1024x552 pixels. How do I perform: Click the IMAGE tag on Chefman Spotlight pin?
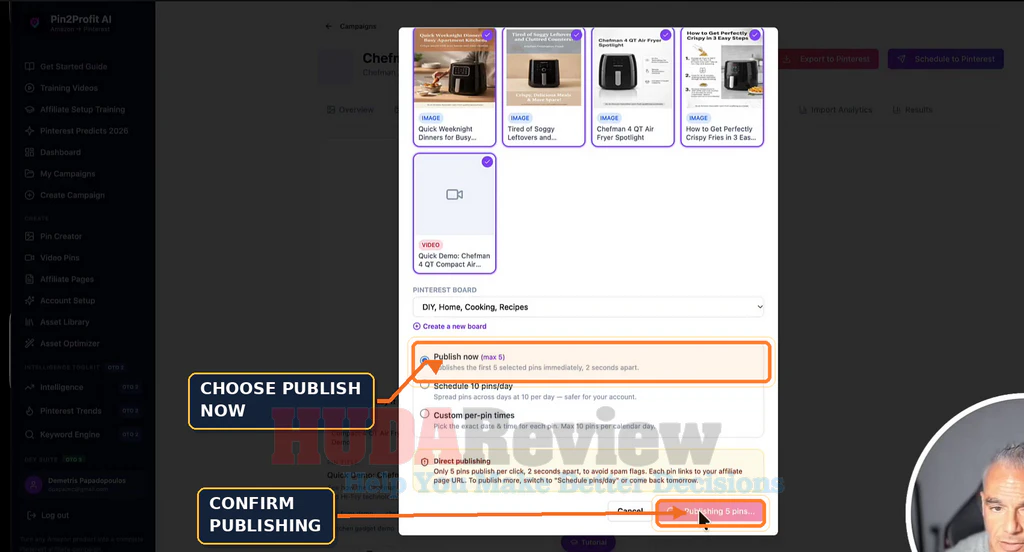609,118
